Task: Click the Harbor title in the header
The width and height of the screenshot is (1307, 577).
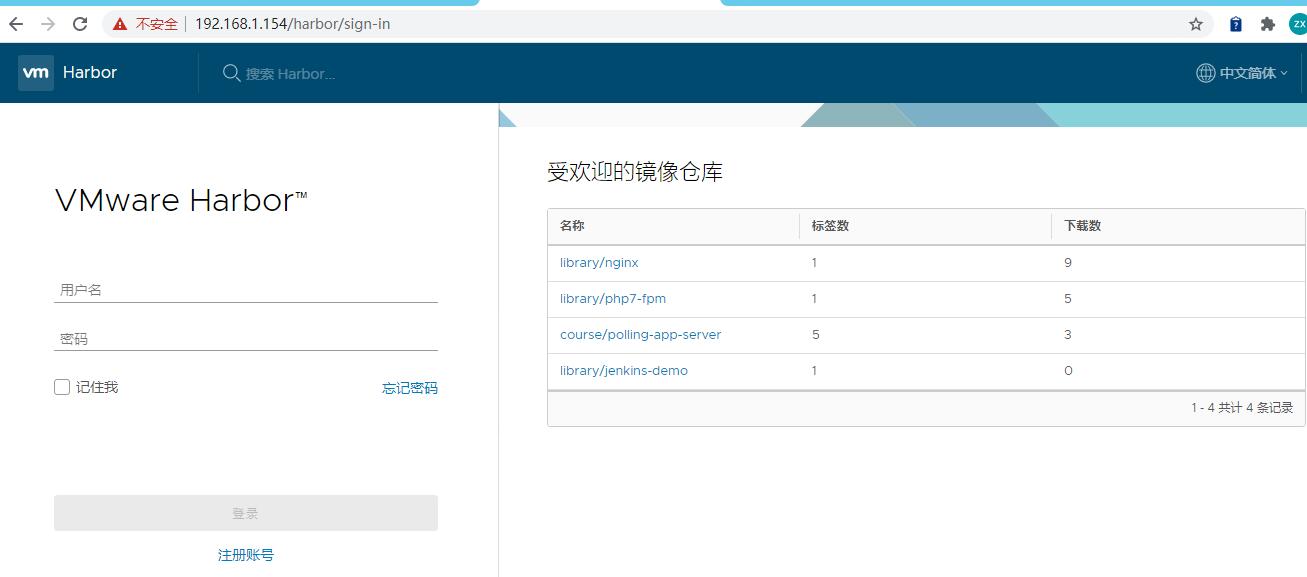Action: pos(90,73)
